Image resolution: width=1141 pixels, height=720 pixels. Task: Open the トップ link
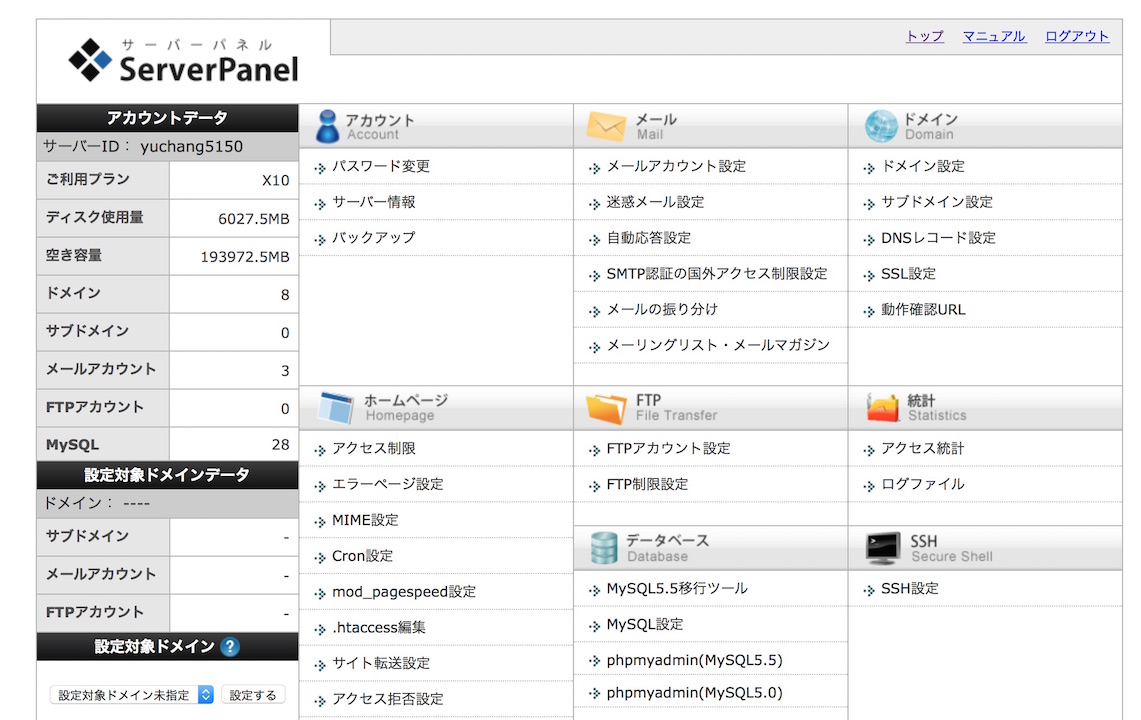pyautogui.click(x=925, y=36)
